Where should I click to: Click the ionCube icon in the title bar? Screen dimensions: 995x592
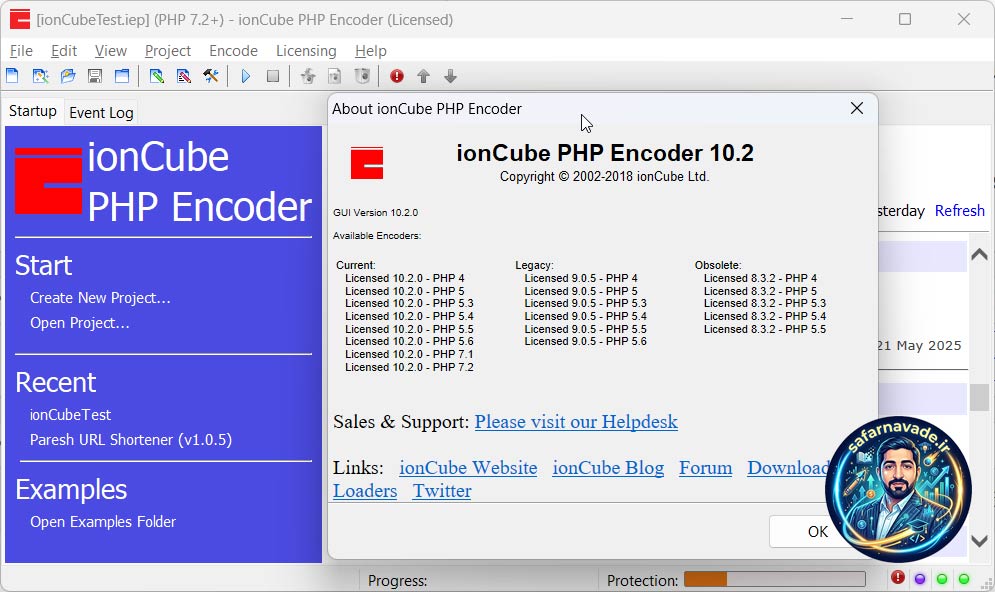20,20
